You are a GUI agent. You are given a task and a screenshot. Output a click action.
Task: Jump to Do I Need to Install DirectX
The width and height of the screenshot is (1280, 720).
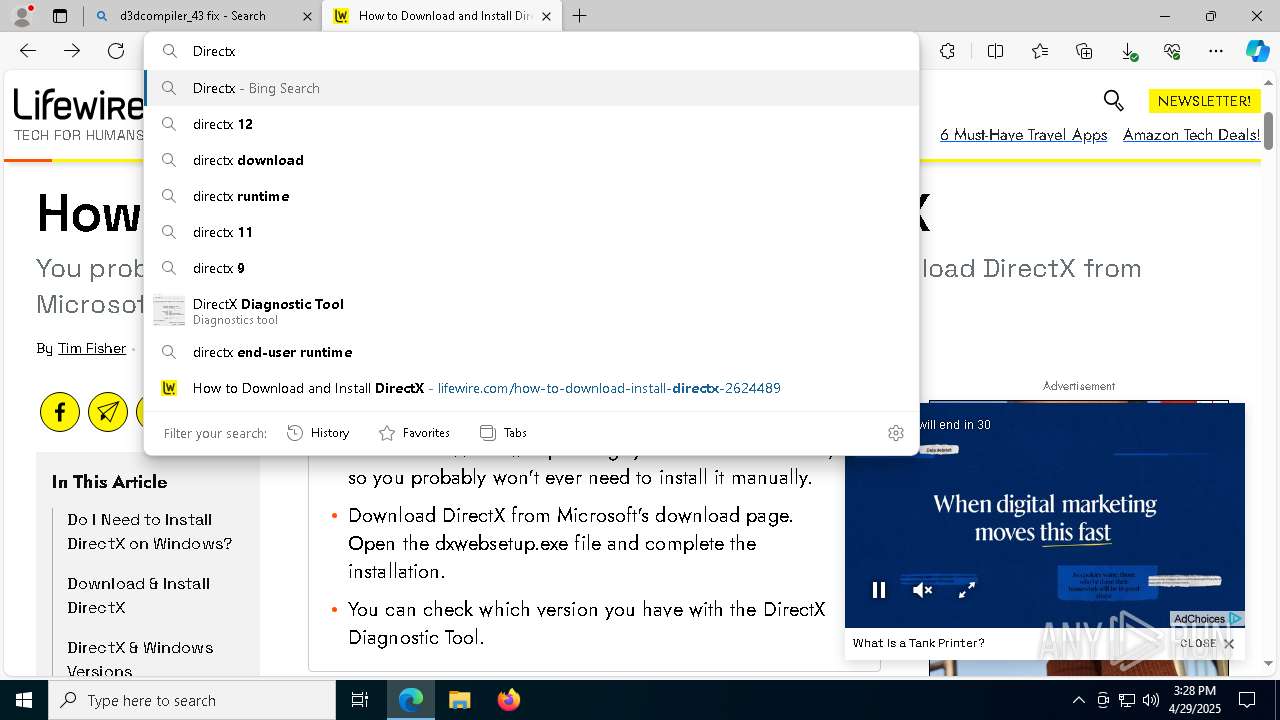[x=149, y=532]
